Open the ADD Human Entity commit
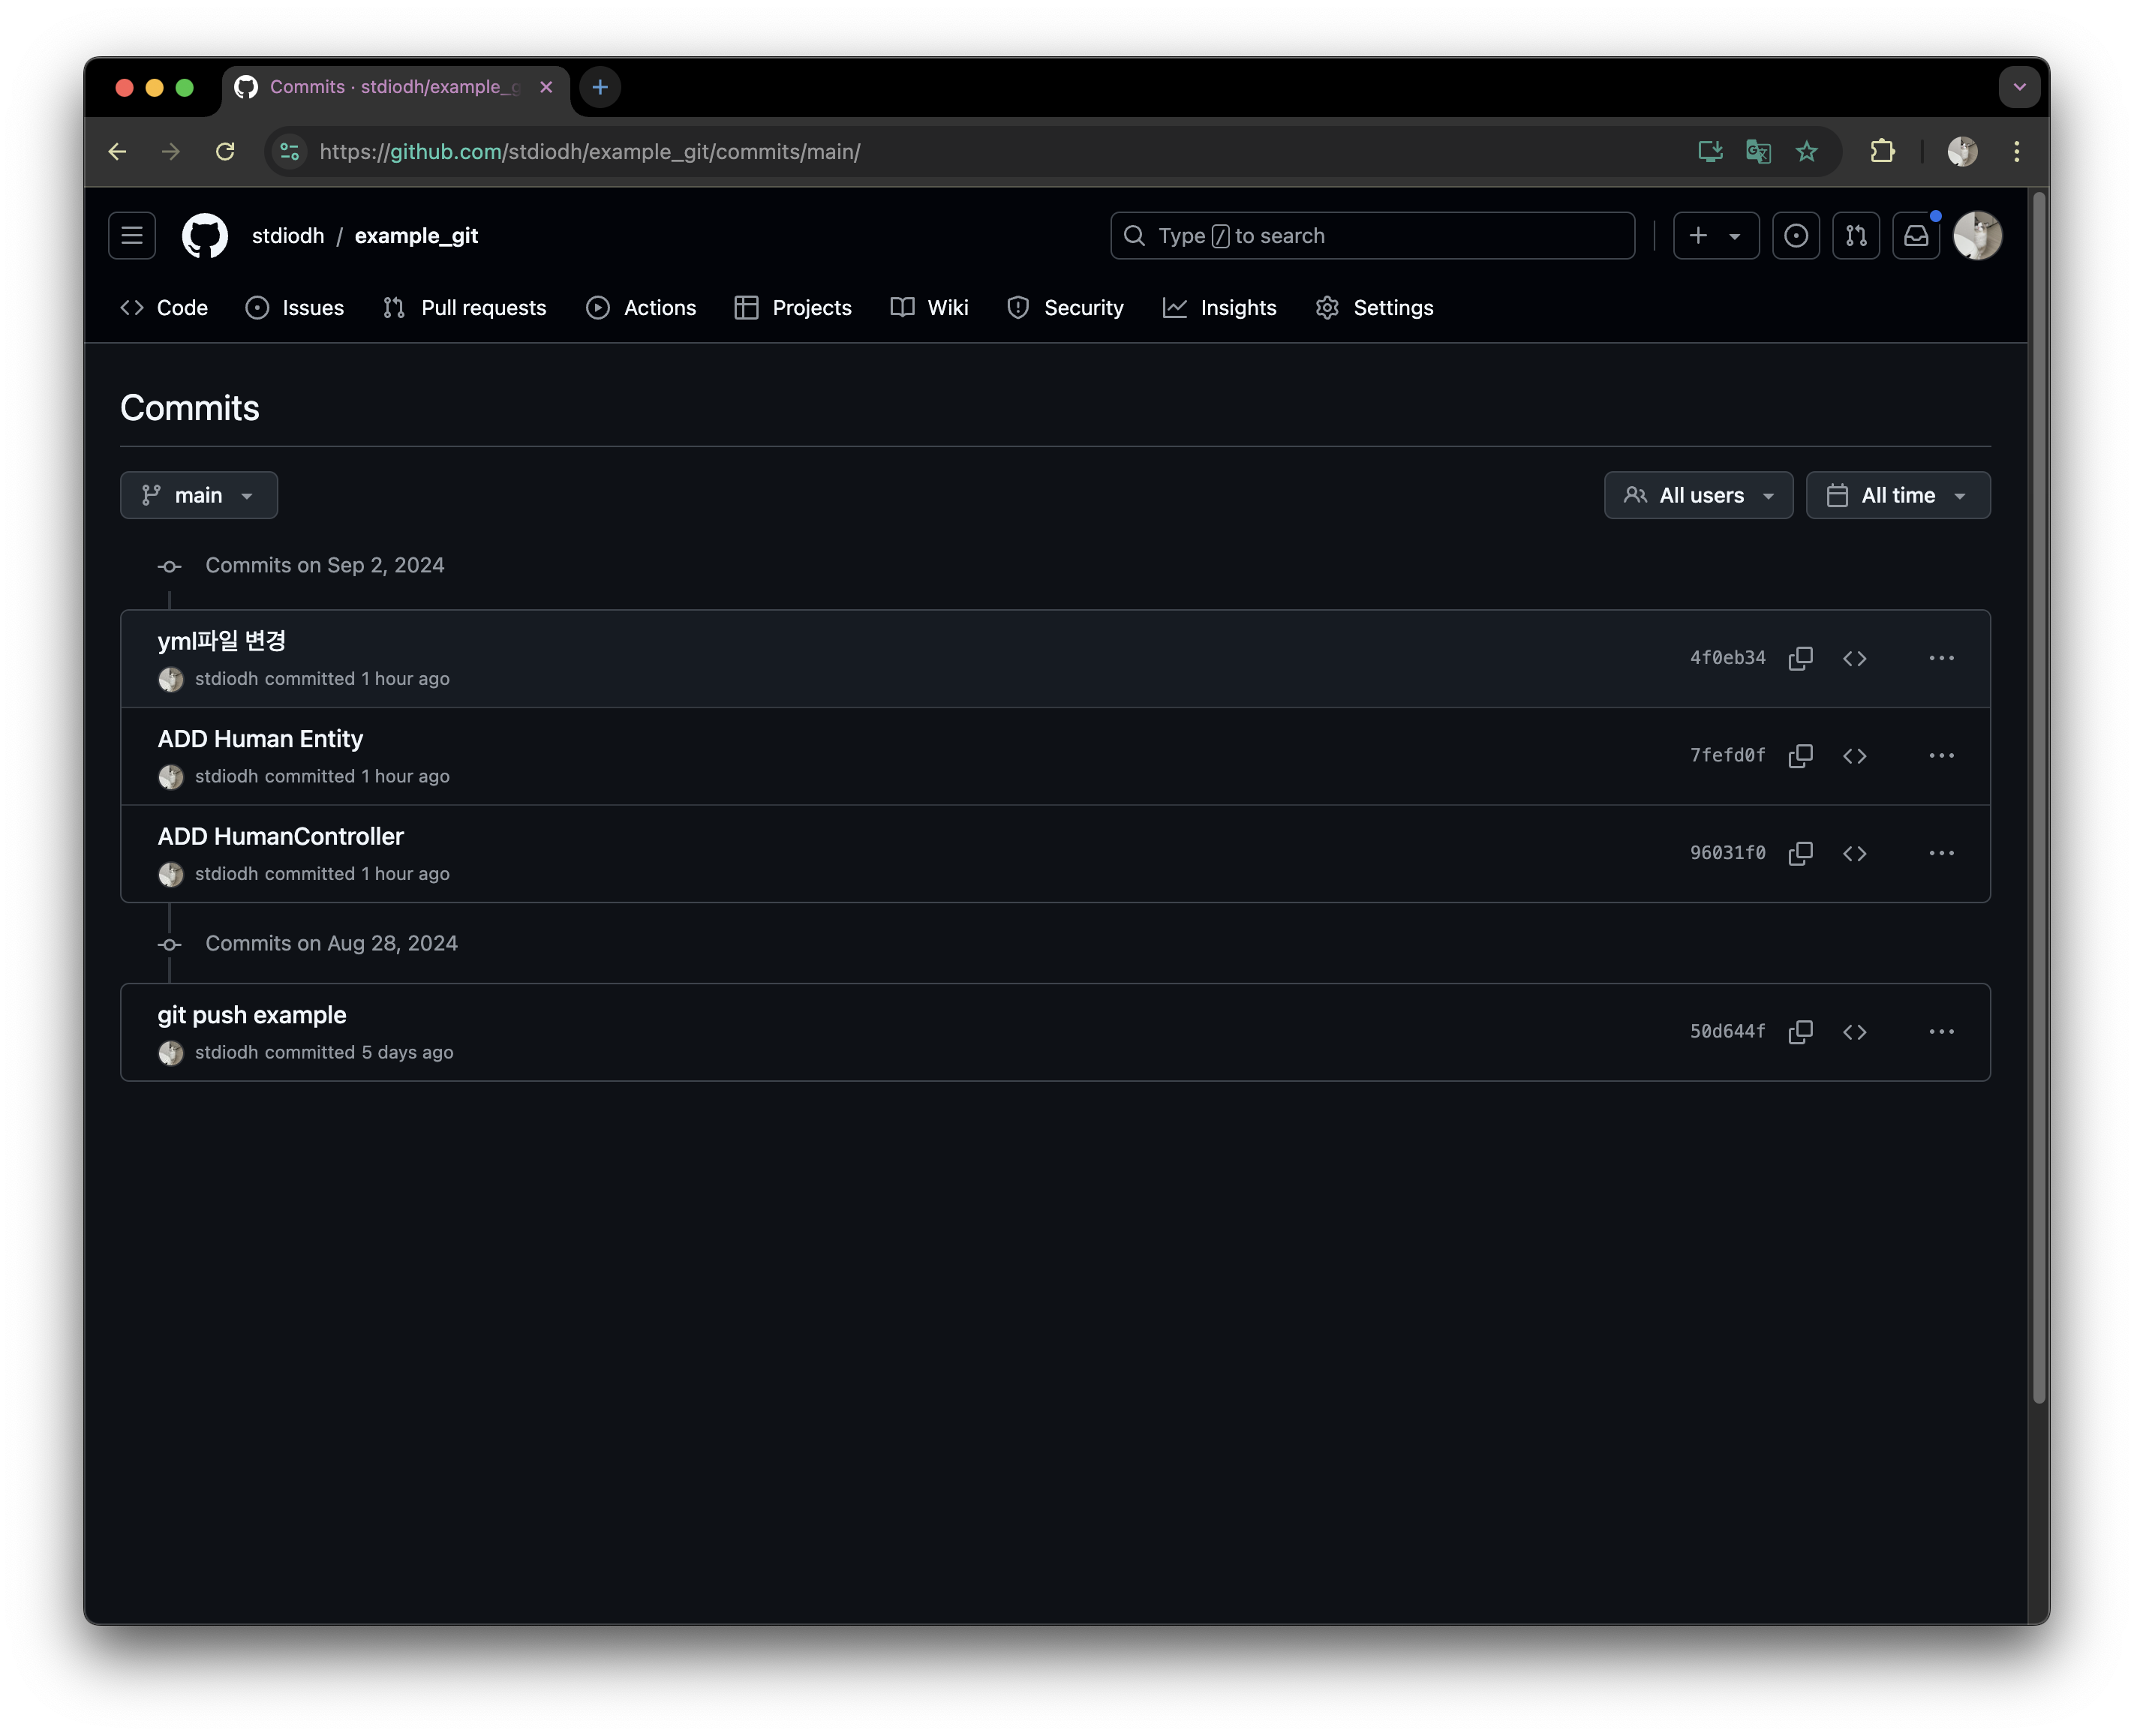Image resolution: width=2134 pixels, height=1736 pixels. point(260,739)
